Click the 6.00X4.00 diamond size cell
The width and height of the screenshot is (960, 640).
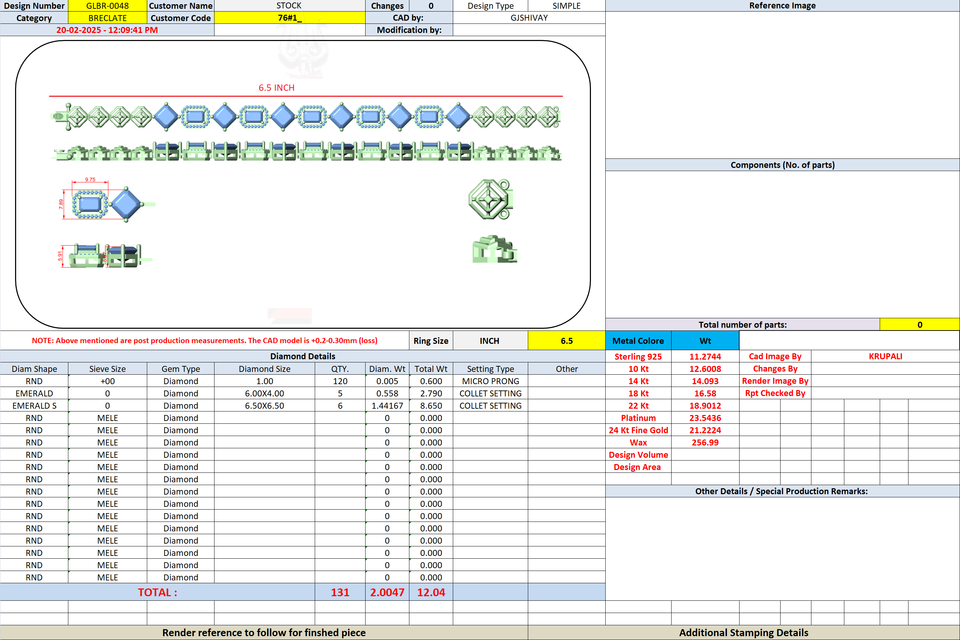tap(264, 393)
